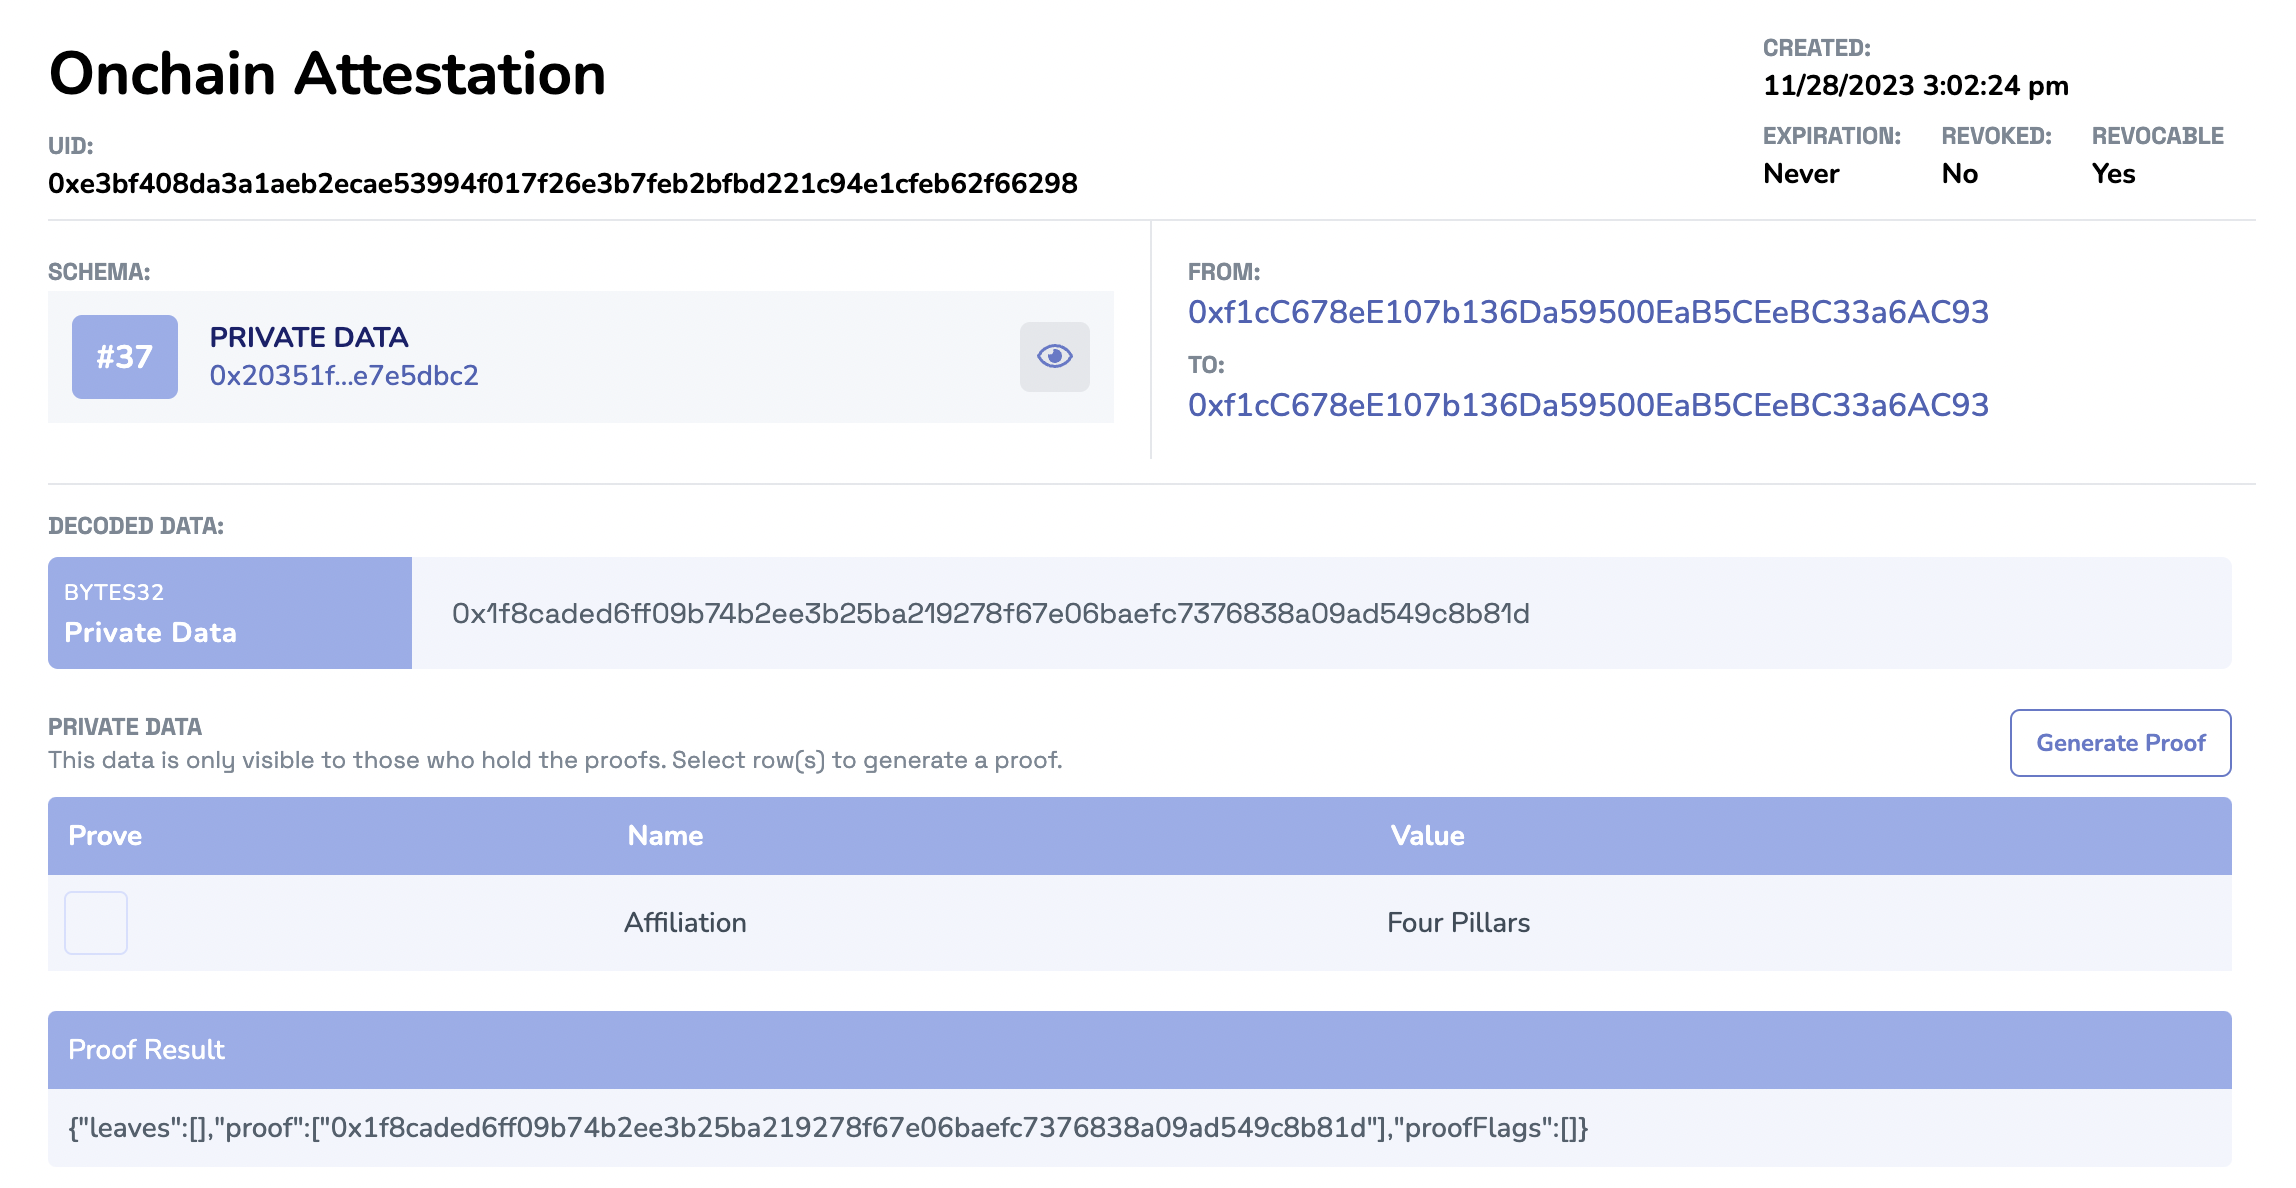Screen dimensions: 2296x1188
Task: Click the Prove column header
Action: click(105, 836)
